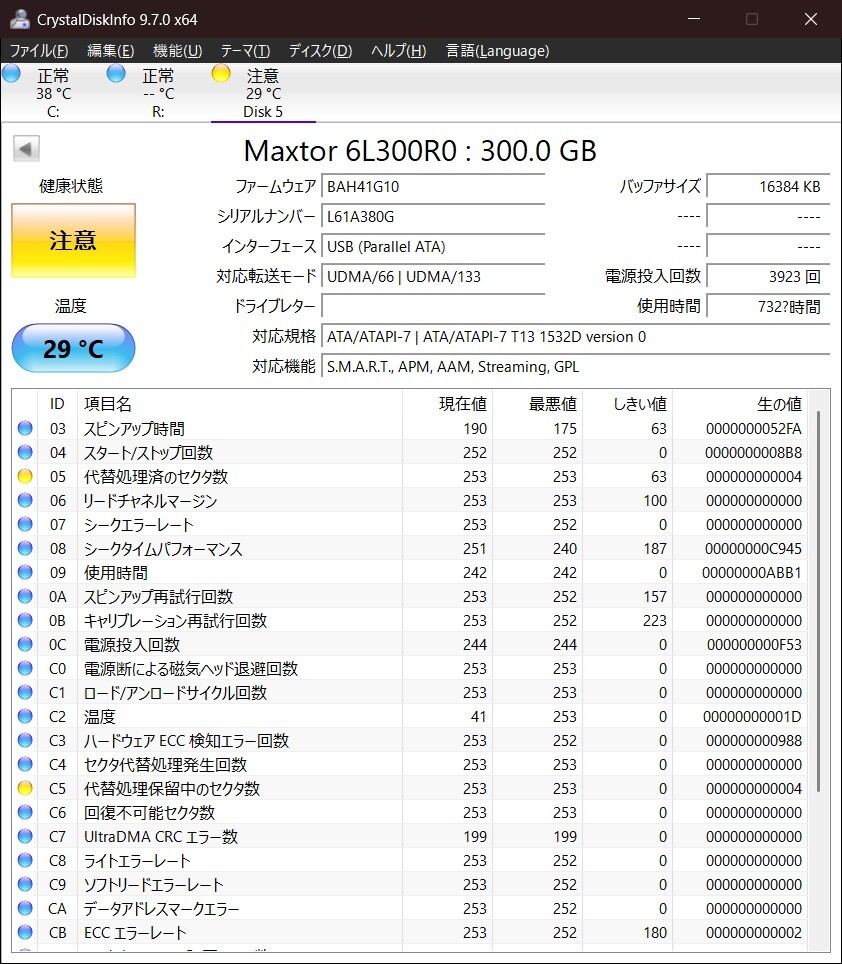Click the ファームウェア field BAH41G10
This screenshot has height=964, width=842.
[x=433, y=186]
